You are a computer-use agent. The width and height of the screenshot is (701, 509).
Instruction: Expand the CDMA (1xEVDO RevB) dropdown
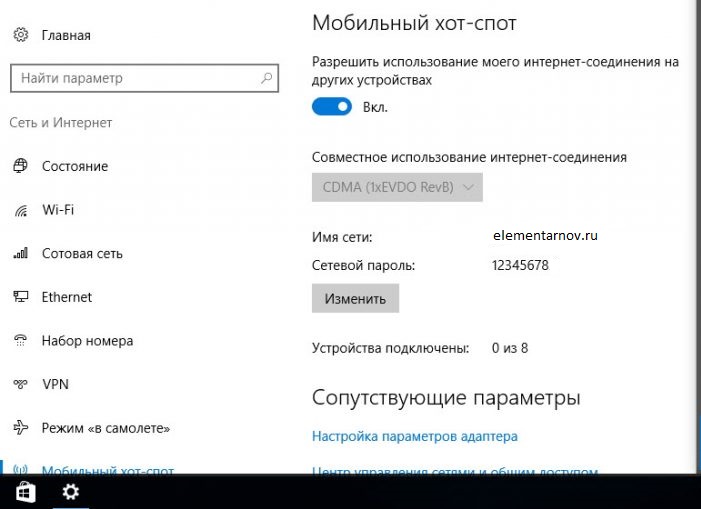click(397, 187)
